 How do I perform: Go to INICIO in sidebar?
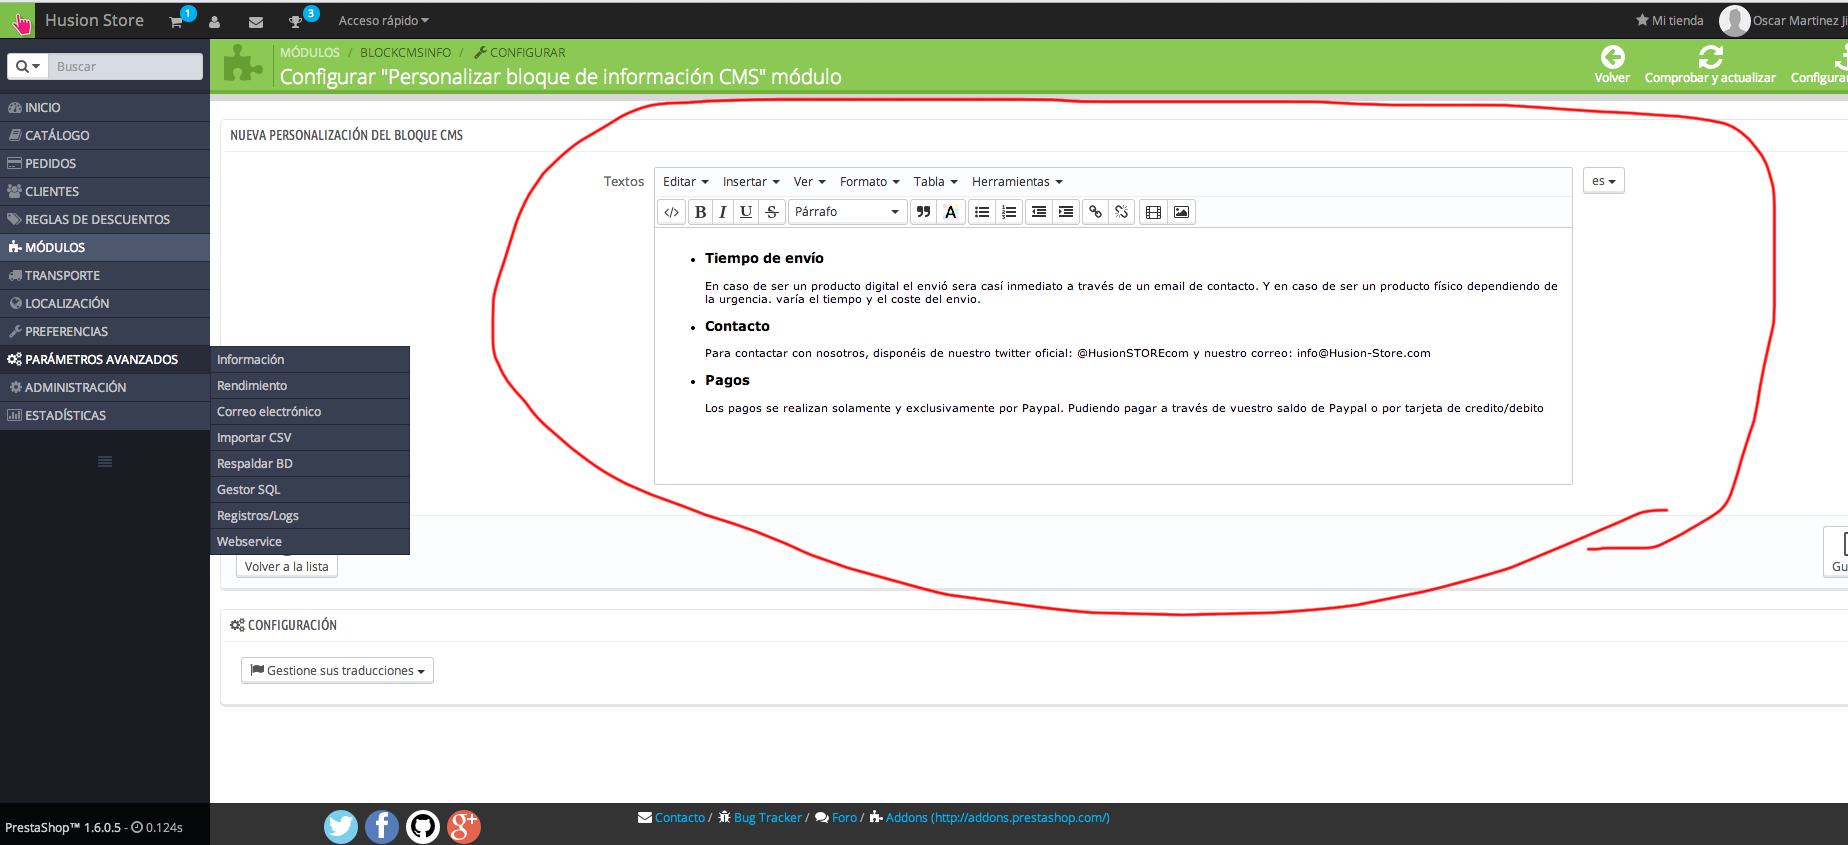click(x=105, y=107)
